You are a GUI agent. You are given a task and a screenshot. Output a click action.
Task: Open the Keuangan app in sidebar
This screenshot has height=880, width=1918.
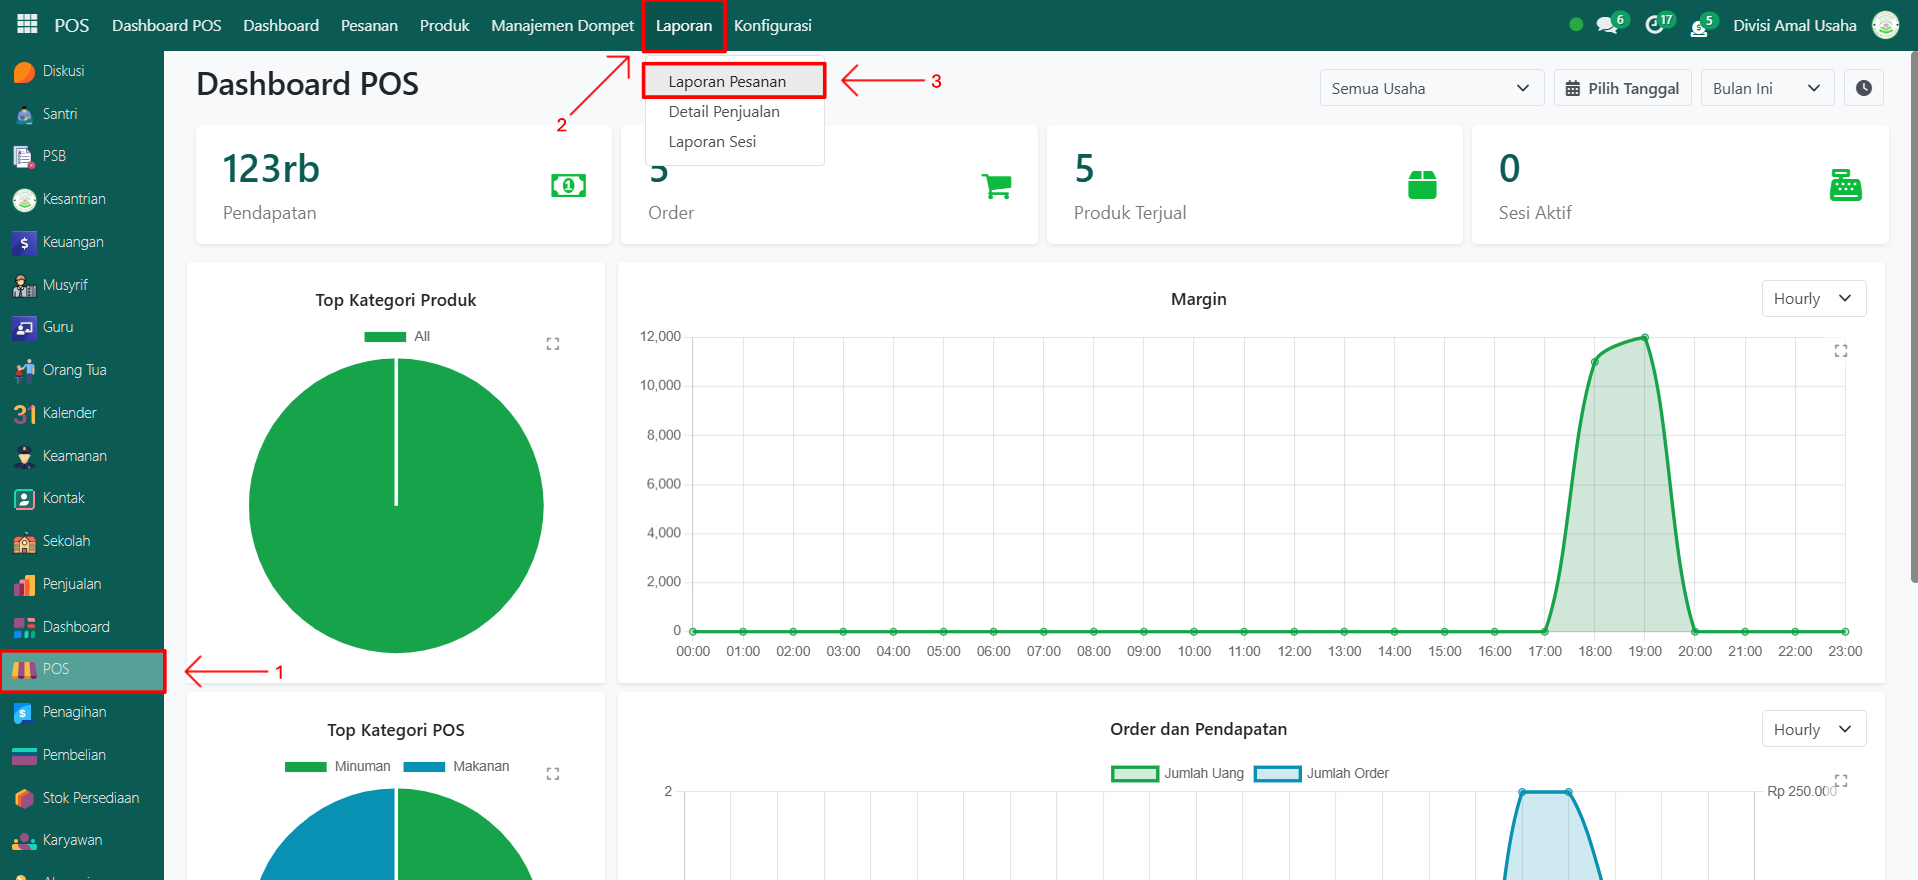point(72,242)
